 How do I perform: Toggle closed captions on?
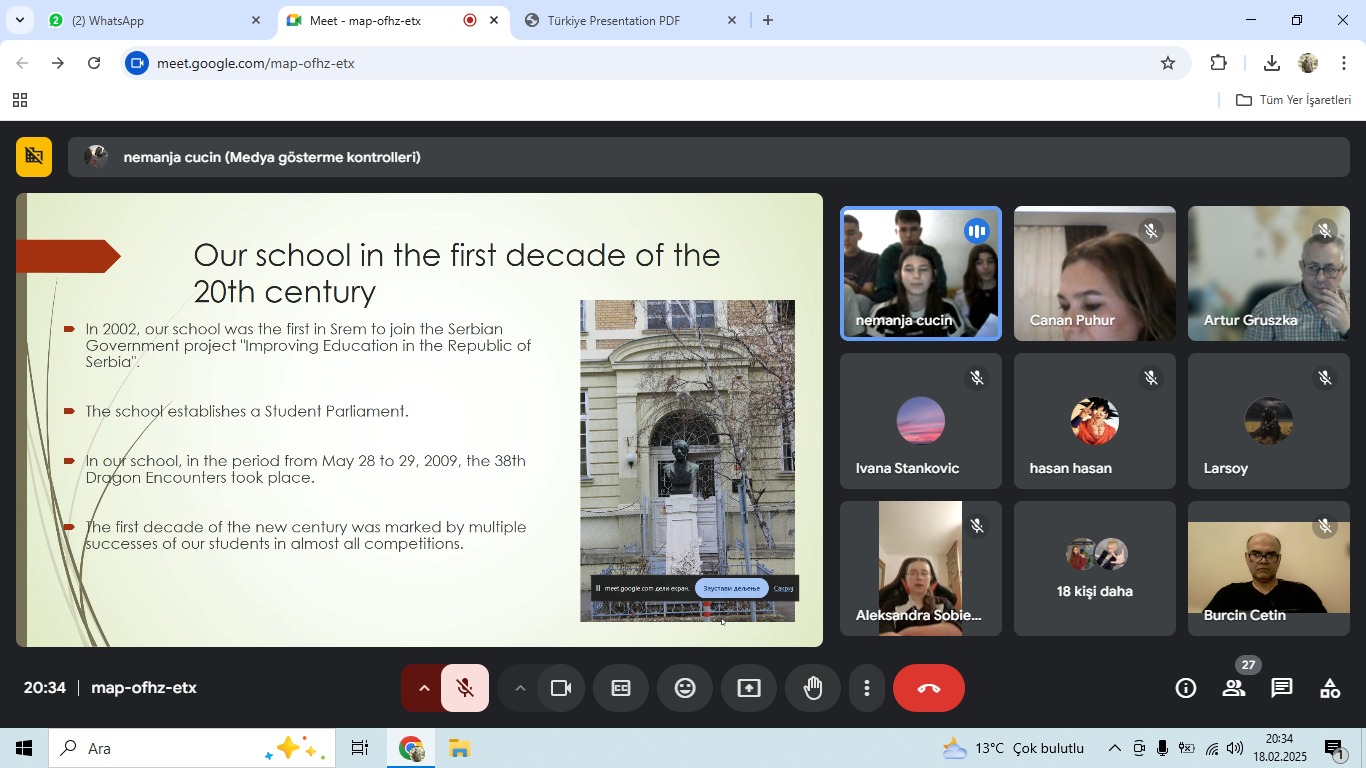(x=621, y=688)
